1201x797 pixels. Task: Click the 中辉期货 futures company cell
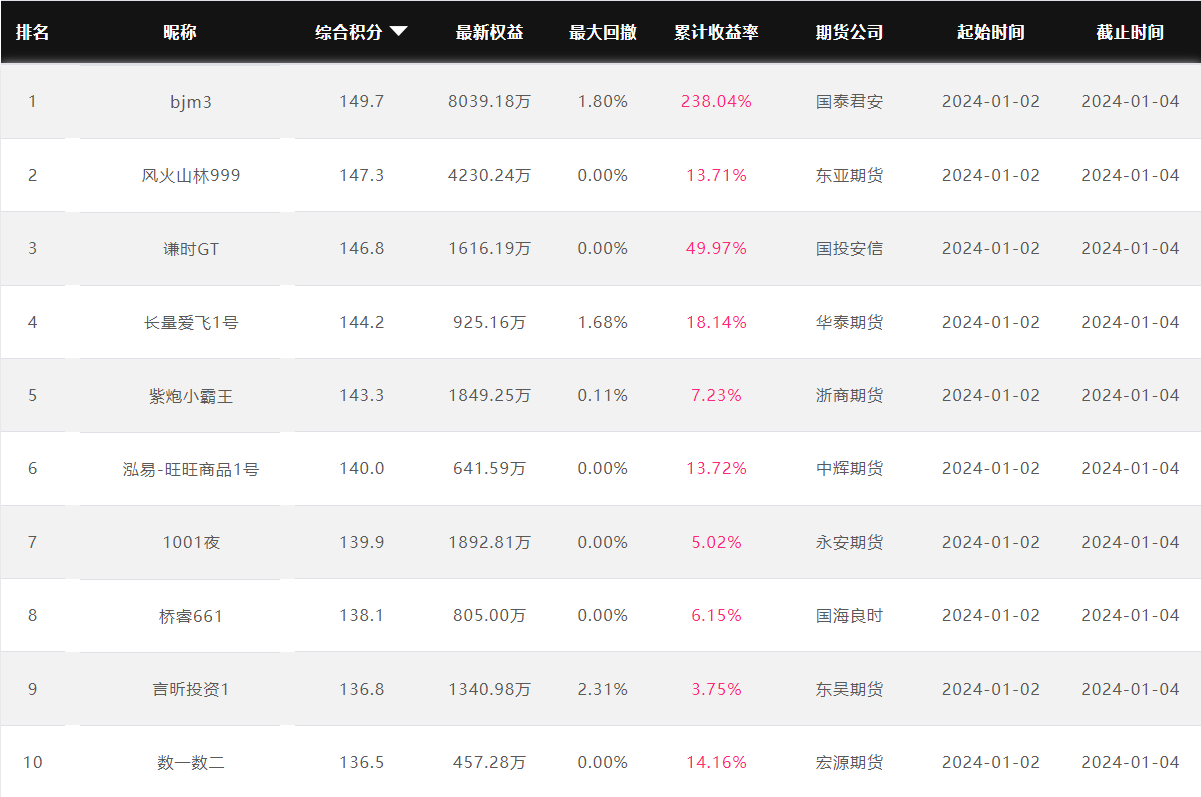coord(850,468)
